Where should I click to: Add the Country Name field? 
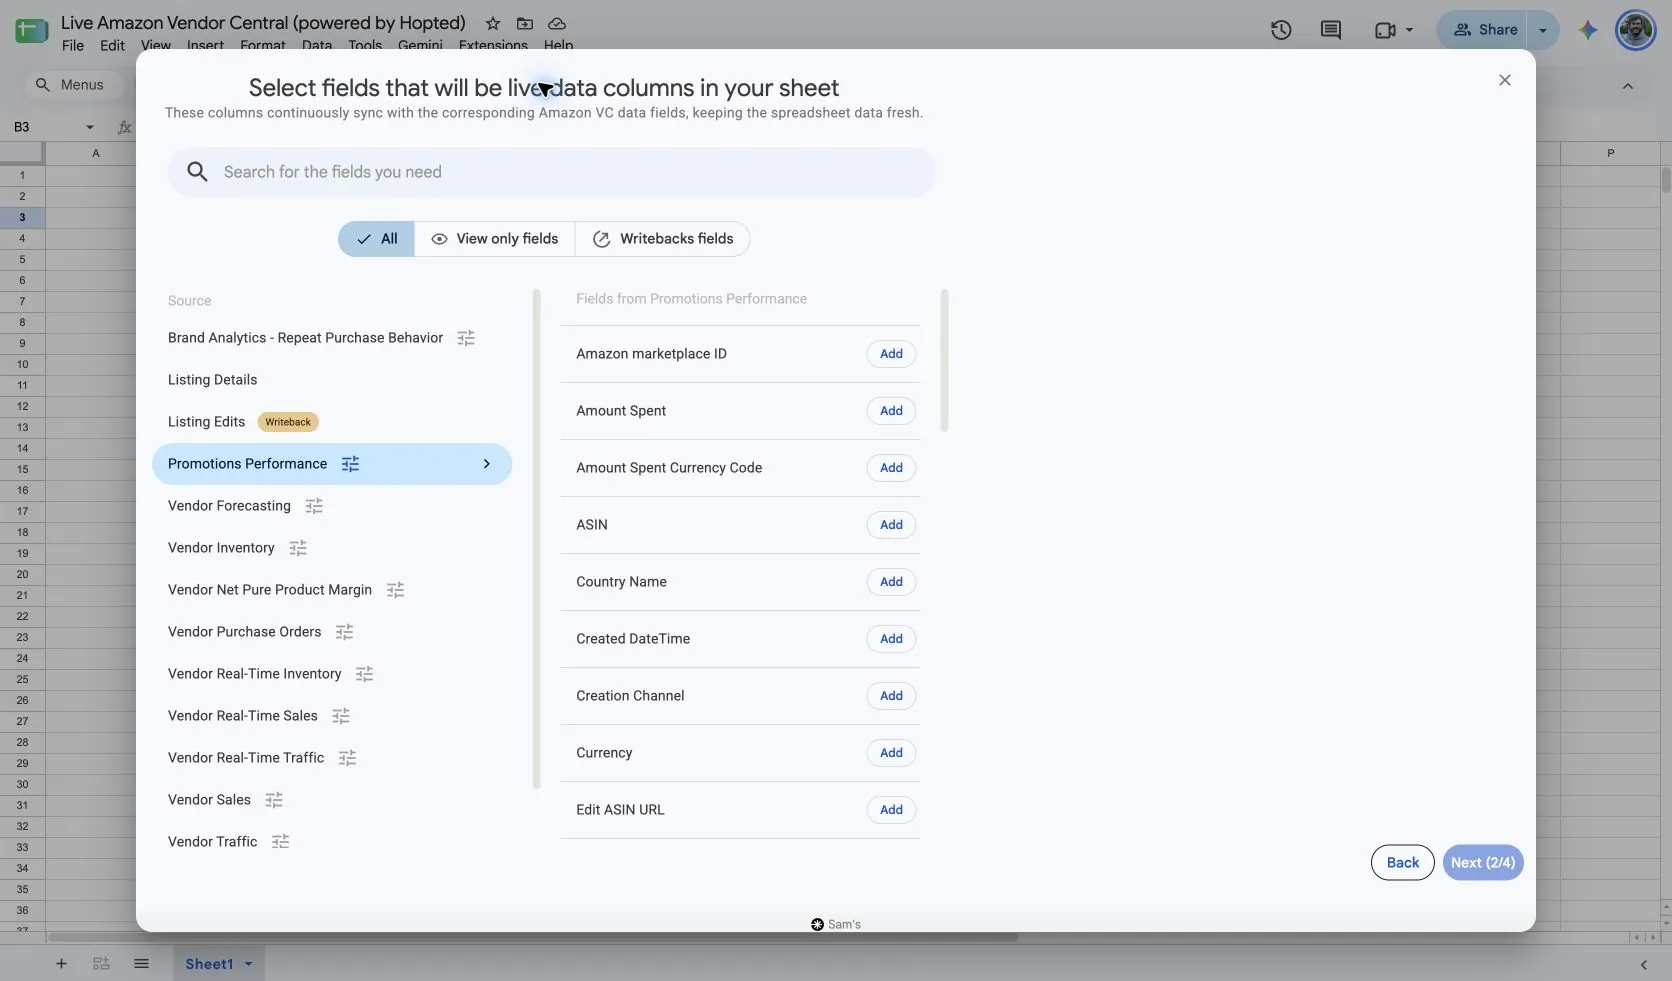891,582
